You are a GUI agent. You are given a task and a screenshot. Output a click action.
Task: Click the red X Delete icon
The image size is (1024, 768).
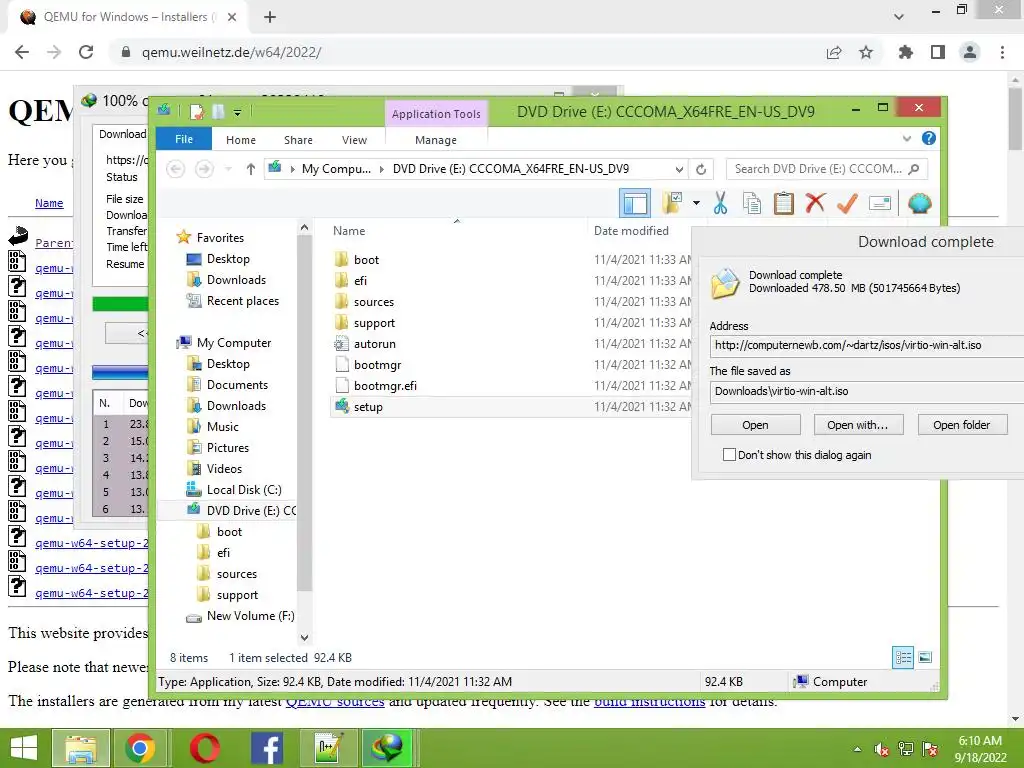coord(815,203)
